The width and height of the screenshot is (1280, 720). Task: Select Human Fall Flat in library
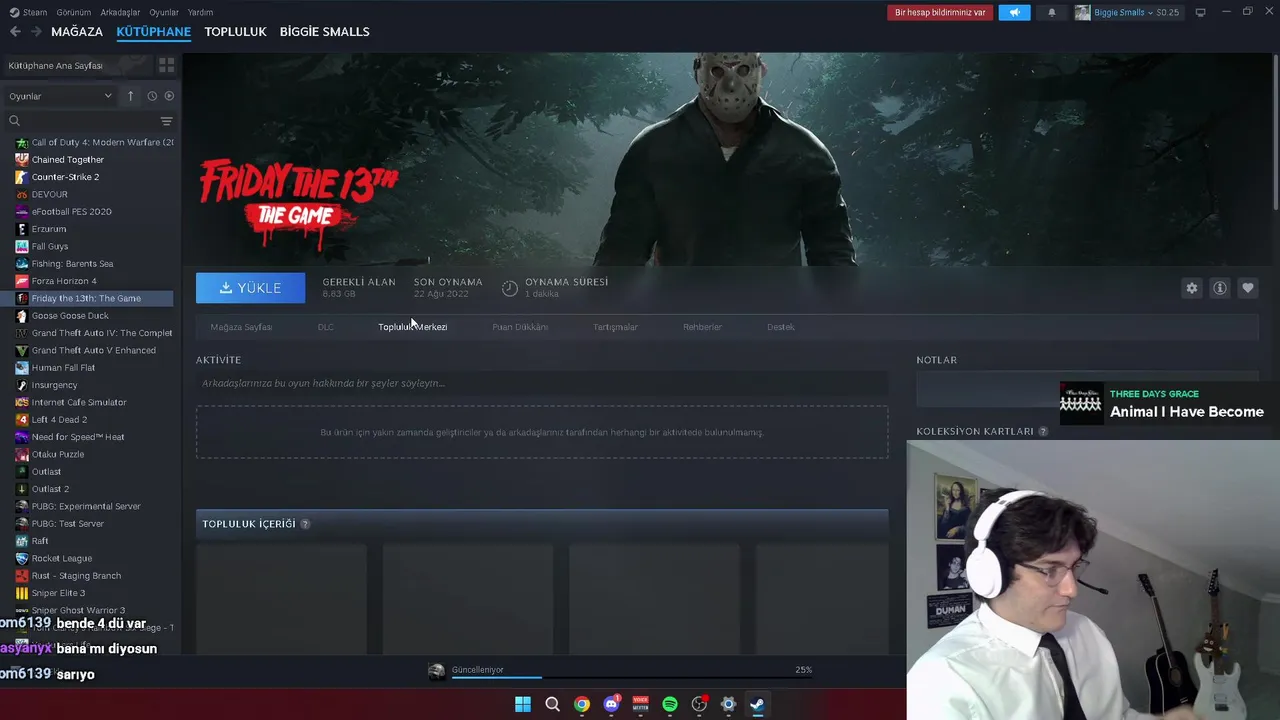pyautogui.click(x=63, y=368)
